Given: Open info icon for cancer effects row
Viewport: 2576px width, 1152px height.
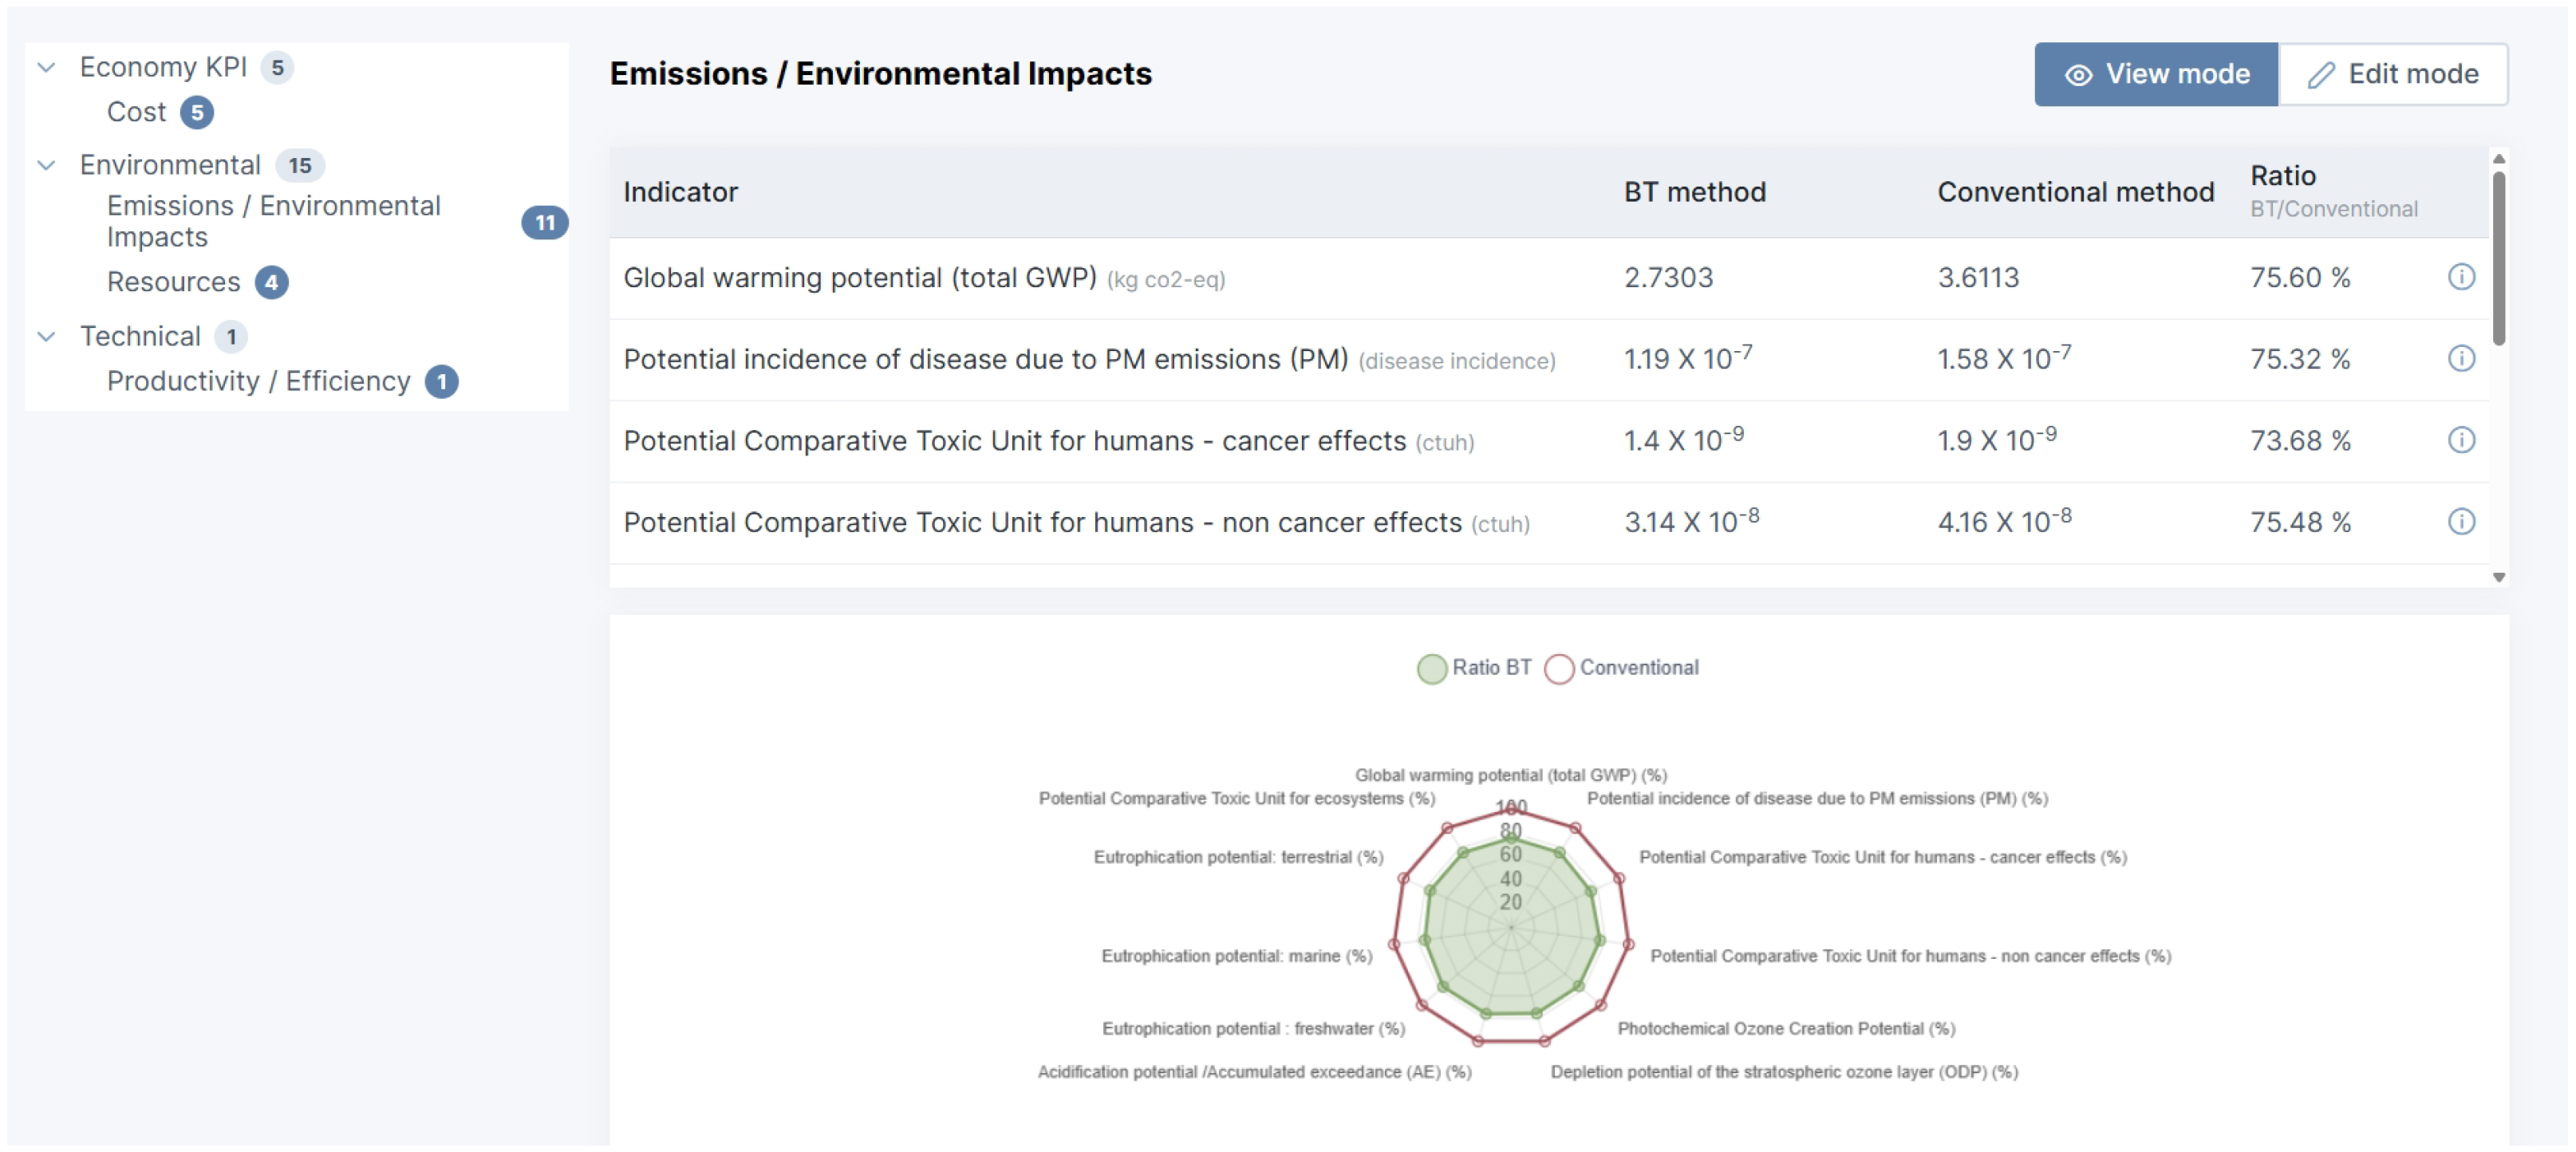Looking at the screenshot, I should (x=2461, y=440).
